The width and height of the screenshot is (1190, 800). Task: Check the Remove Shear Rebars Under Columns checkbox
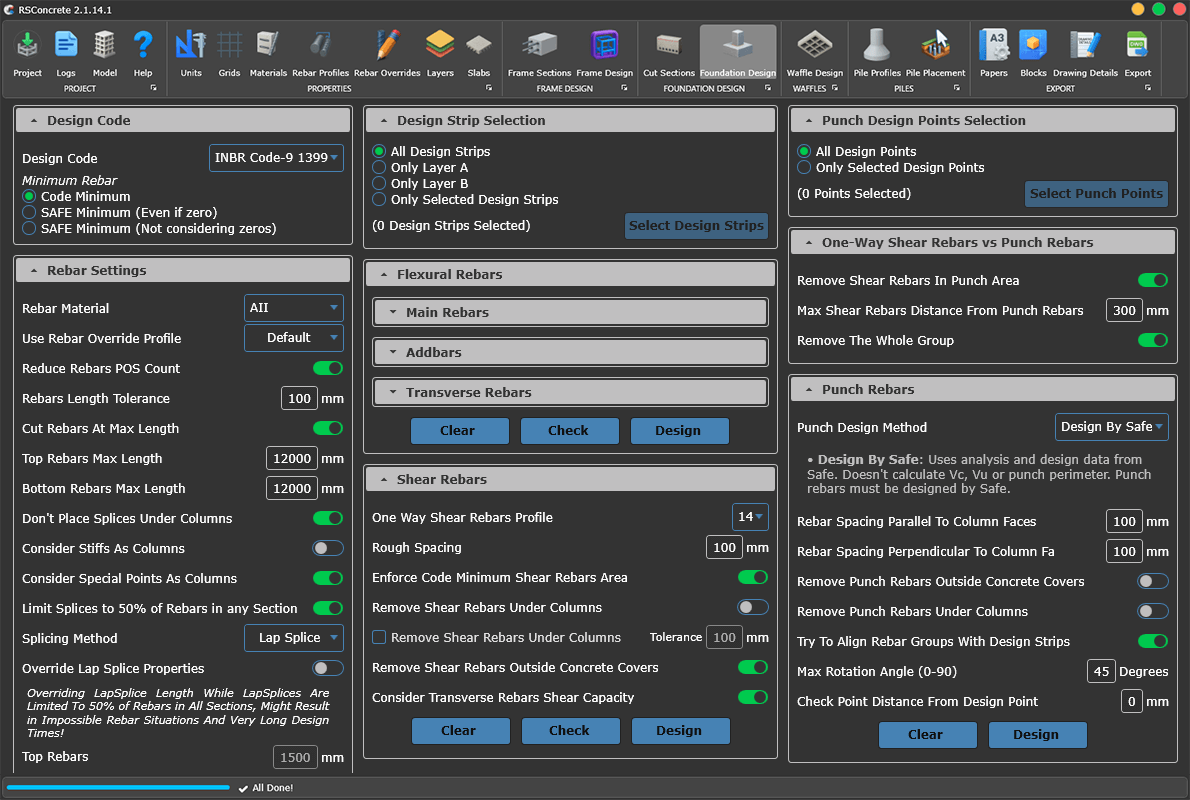click(x=379, y=637)
